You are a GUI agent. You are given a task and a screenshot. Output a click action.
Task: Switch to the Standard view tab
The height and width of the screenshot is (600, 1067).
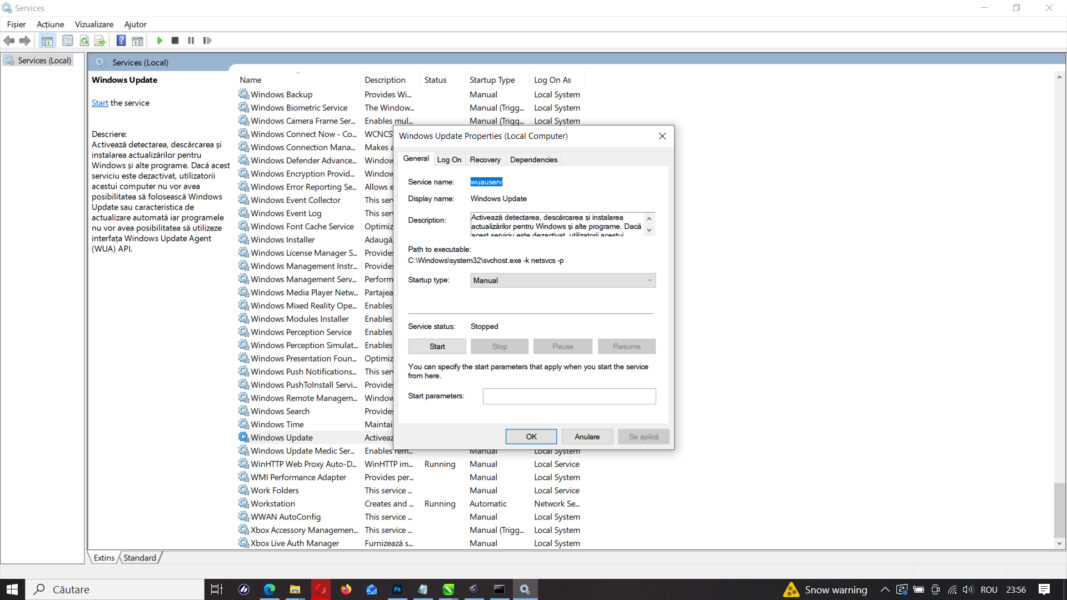click(139, 557)
